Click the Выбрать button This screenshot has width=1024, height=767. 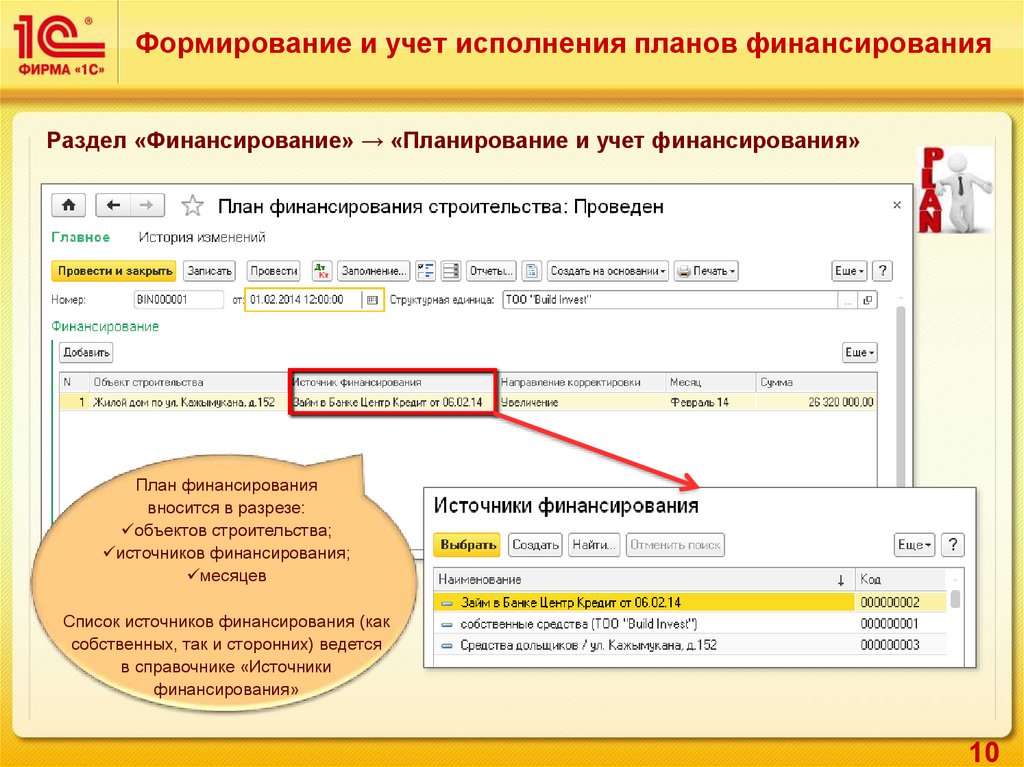[x=467, y=545]
